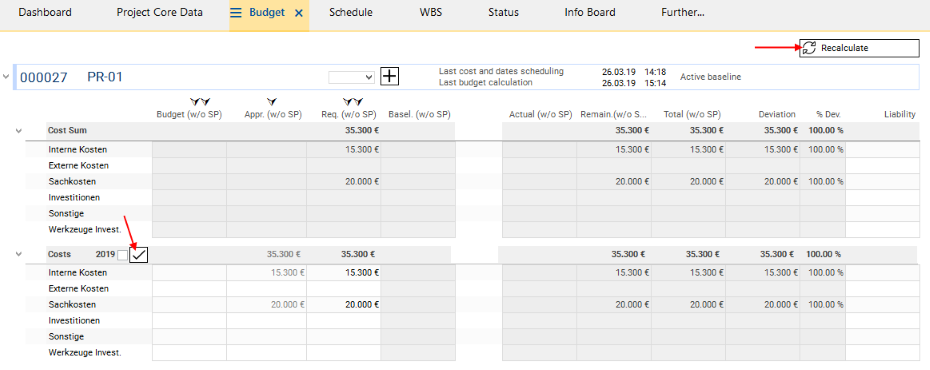Open the WBS tab

[x=430, y=12]
